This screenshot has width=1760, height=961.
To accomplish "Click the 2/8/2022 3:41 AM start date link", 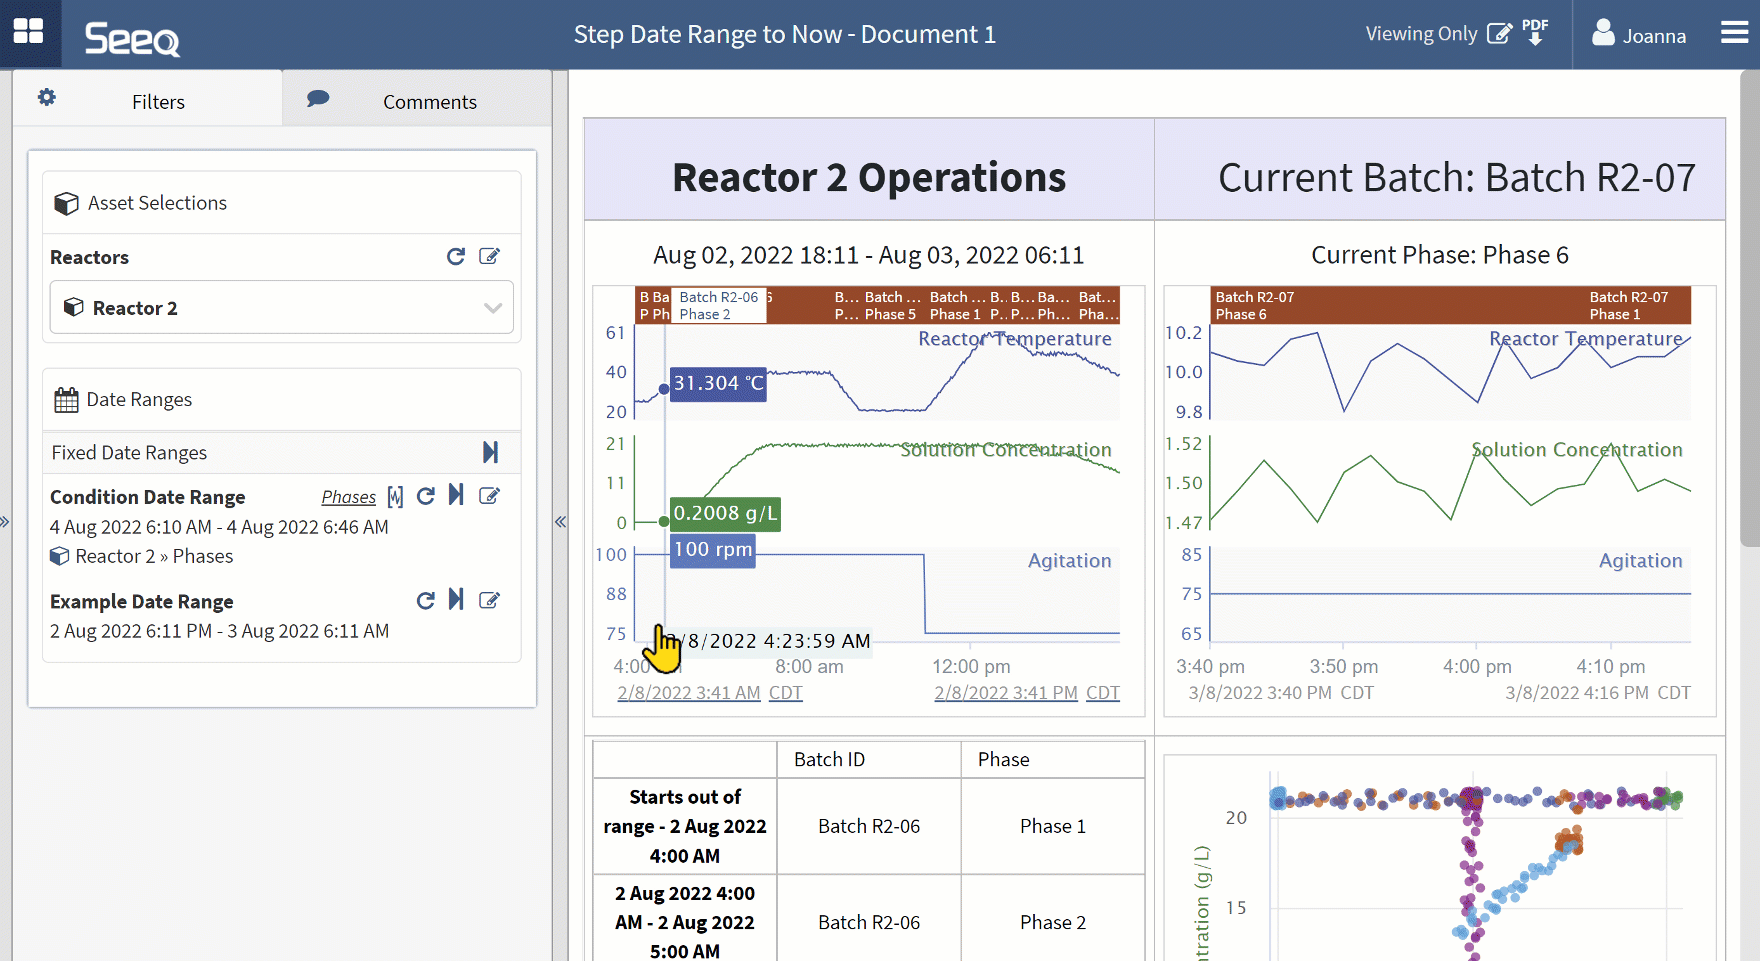I will [689, 693].
